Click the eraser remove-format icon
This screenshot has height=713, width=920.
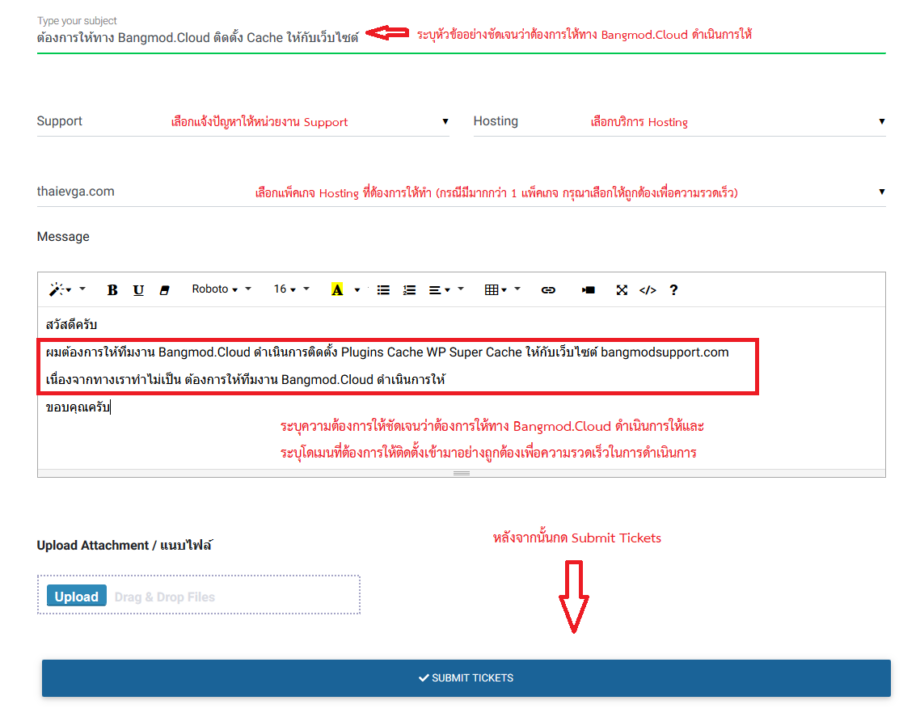(164, 290)
